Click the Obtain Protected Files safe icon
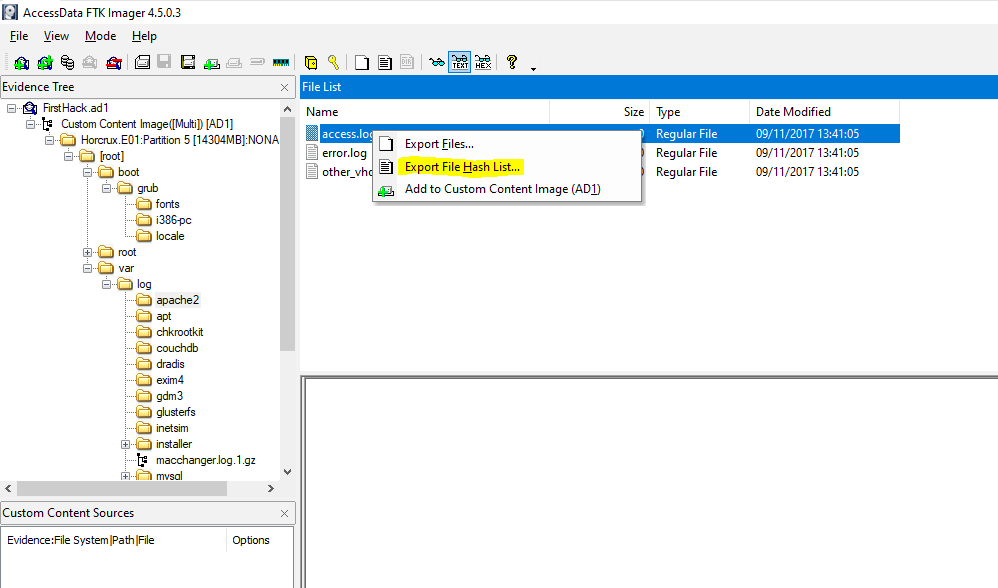Screen dimensions: 998x588 click(x=311, y=62)
